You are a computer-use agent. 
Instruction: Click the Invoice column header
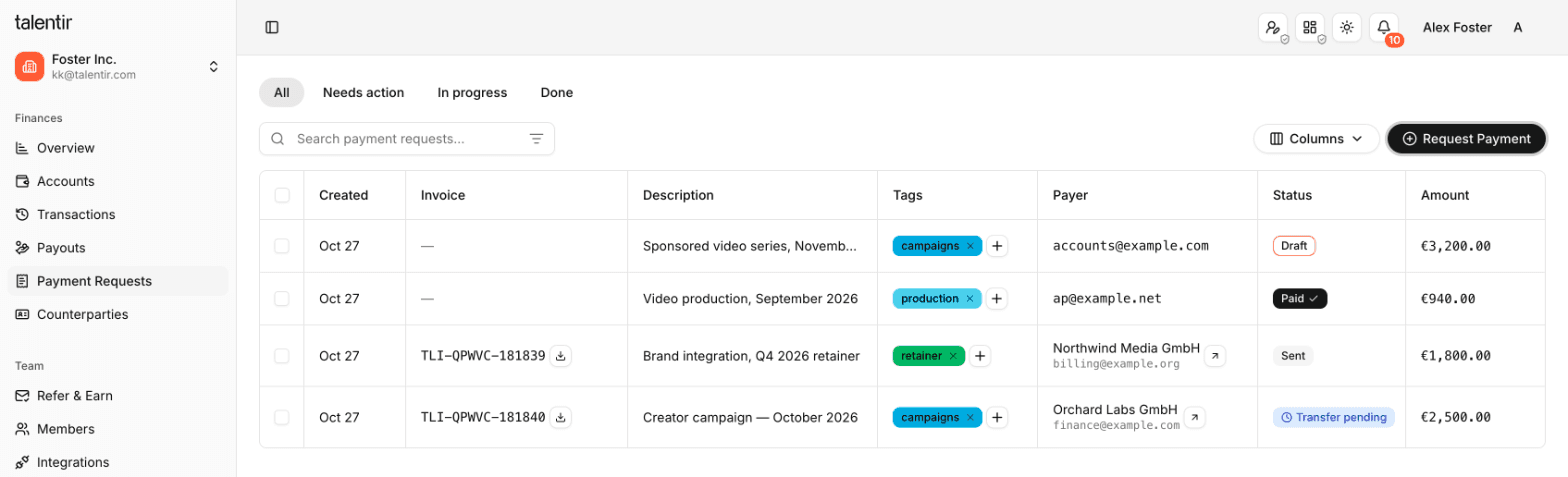[443, 195]
